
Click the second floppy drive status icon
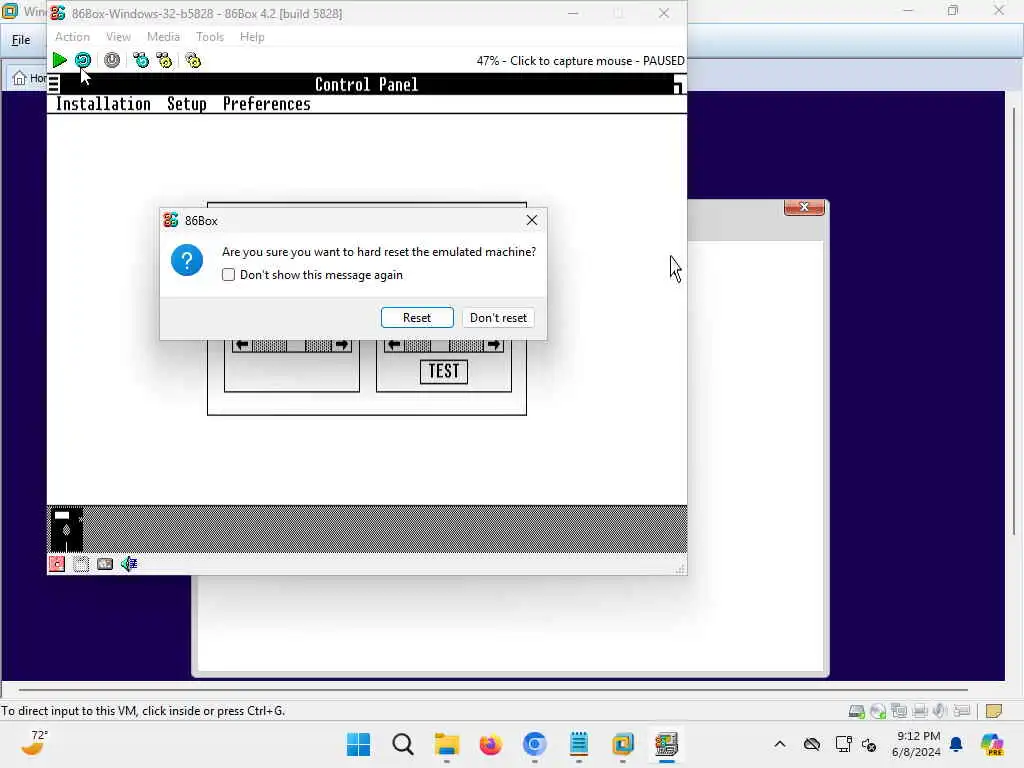[81, 564]
